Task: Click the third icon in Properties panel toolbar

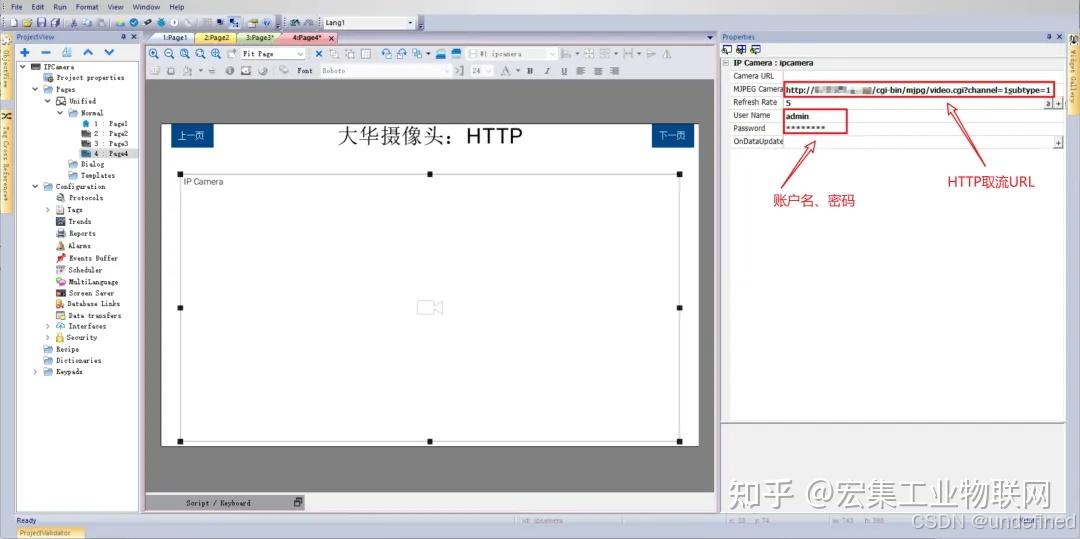Action: 756,49
